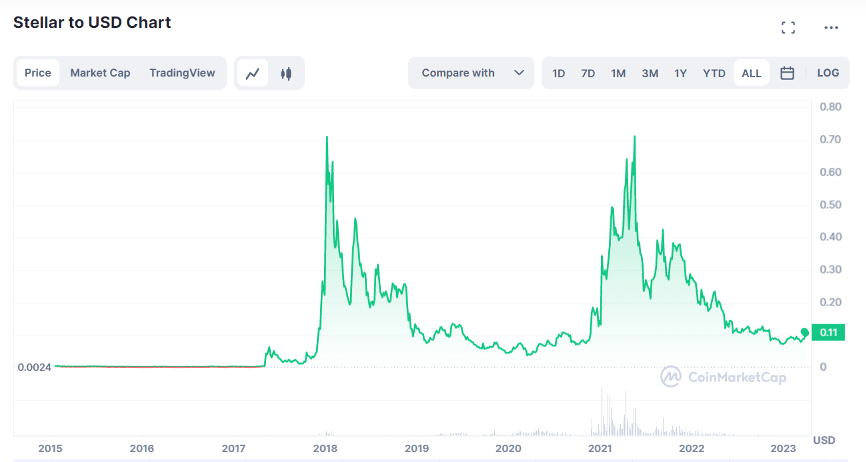The width and height of the screenshot is (866, 462).
Task: Select the 3M time range
Action: coord(650,73)
